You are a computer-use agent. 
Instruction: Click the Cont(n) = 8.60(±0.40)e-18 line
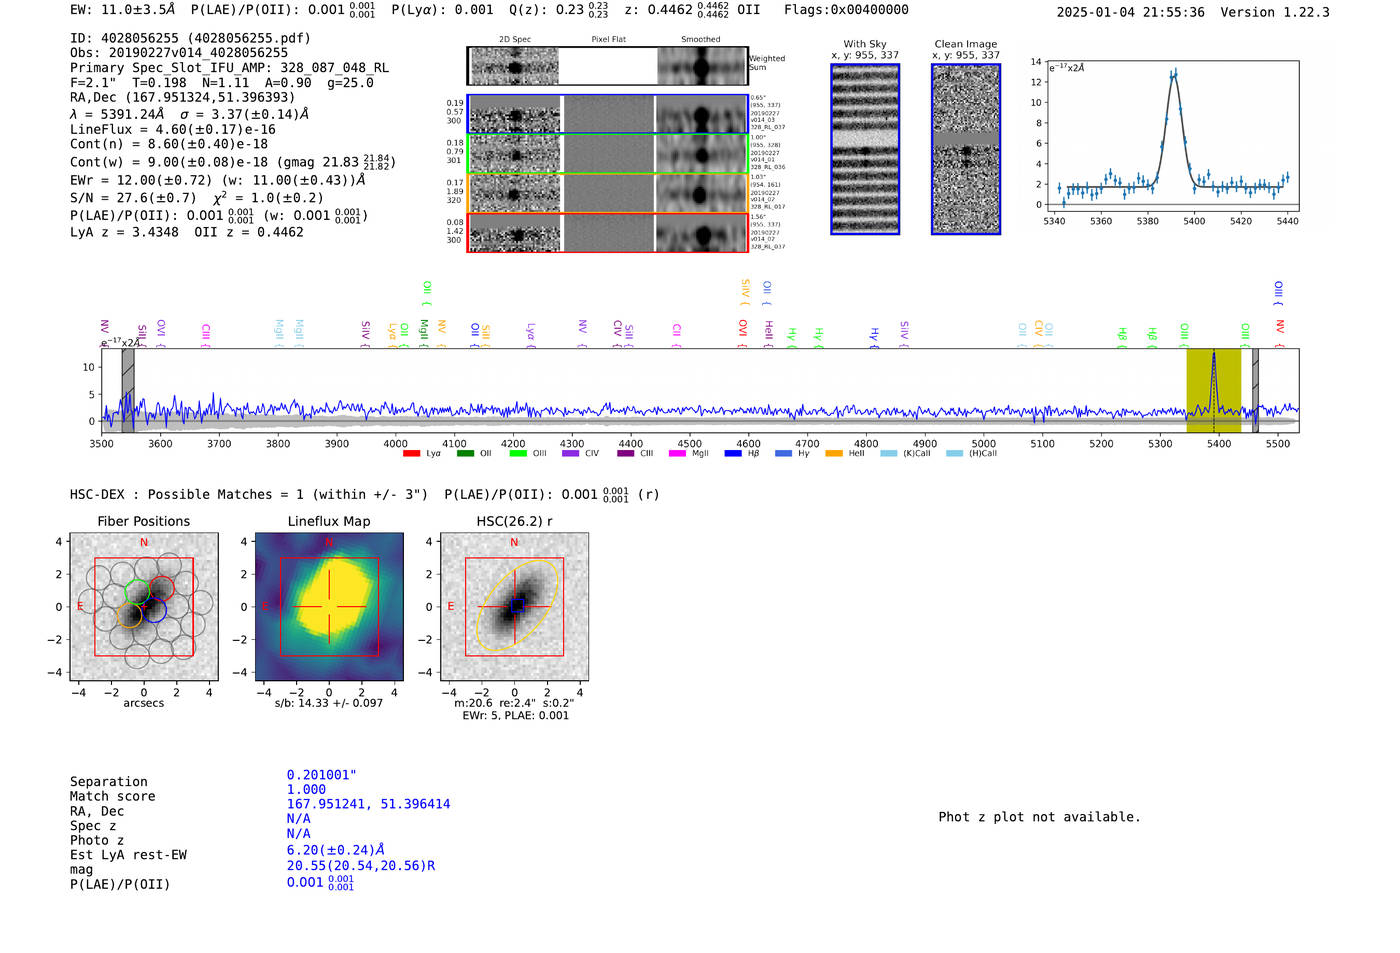coord(169,144)
